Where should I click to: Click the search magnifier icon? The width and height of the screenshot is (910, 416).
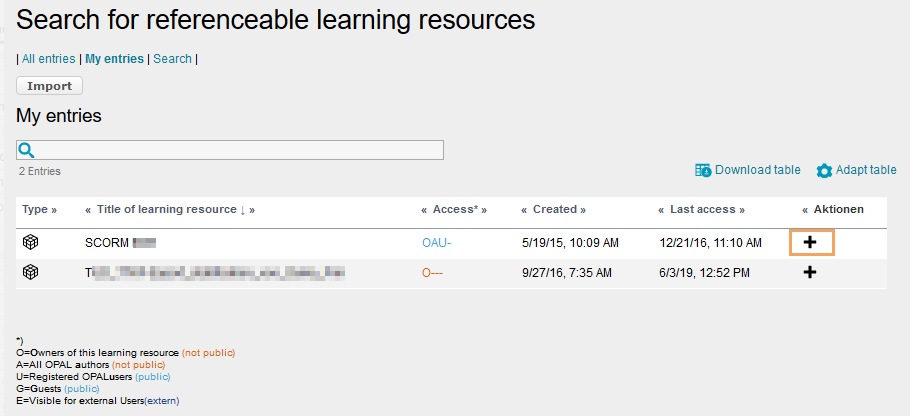click(27, 150)
